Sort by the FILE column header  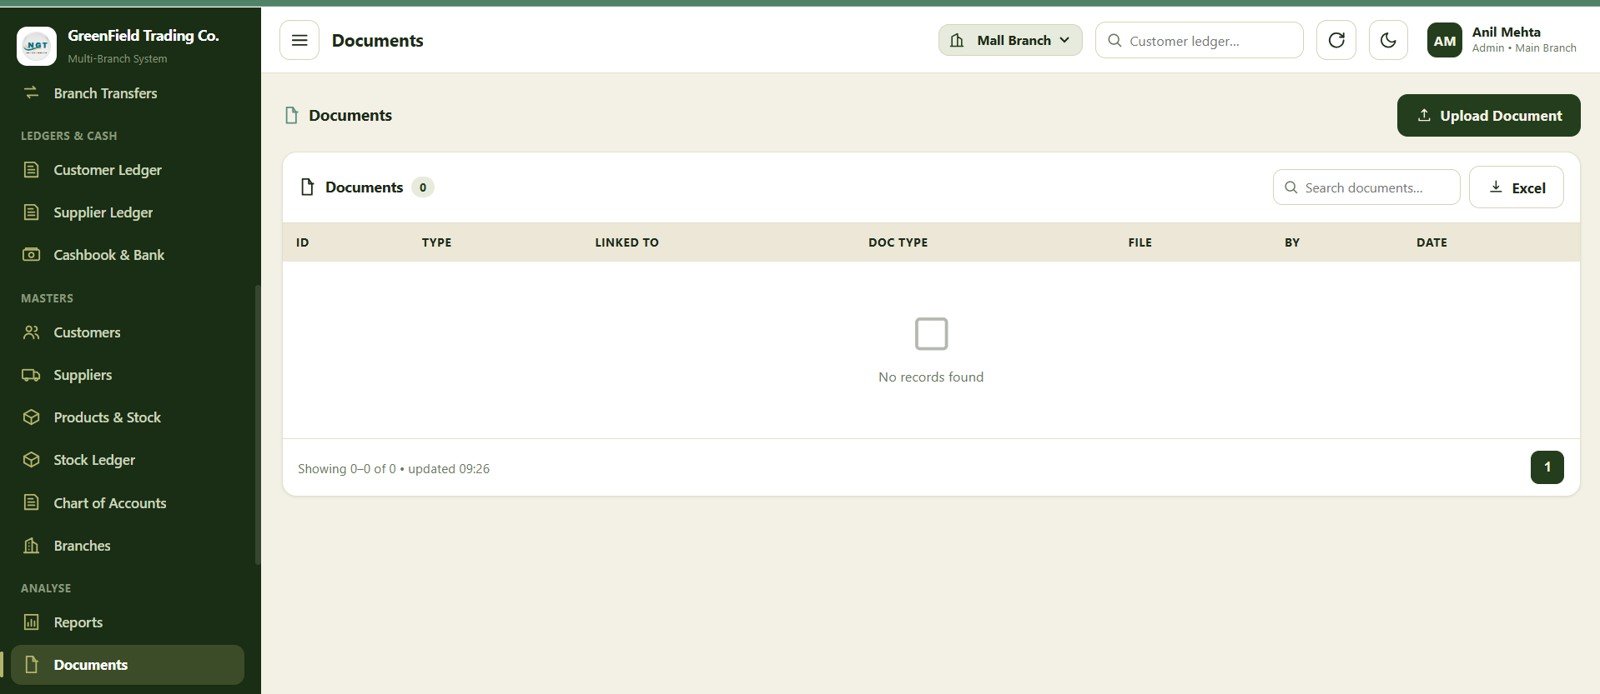click(x=1140, y=243)
